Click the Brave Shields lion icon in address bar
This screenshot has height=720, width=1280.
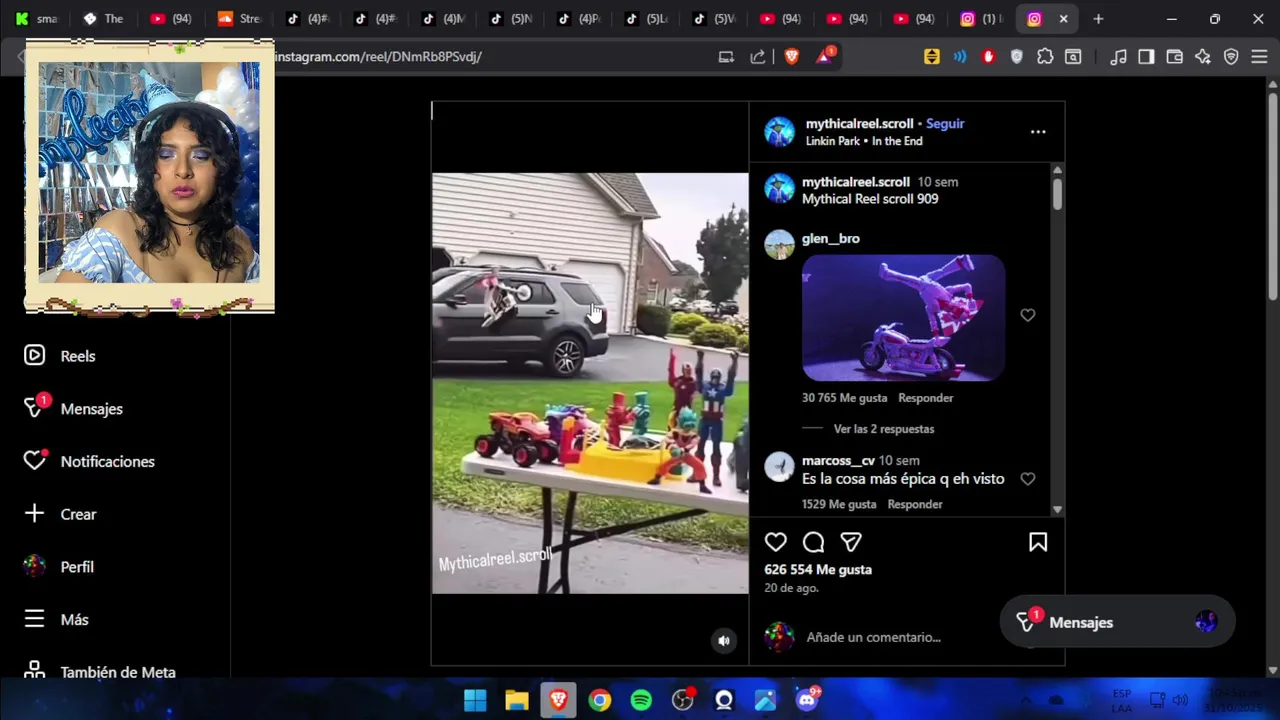[792, 57]
